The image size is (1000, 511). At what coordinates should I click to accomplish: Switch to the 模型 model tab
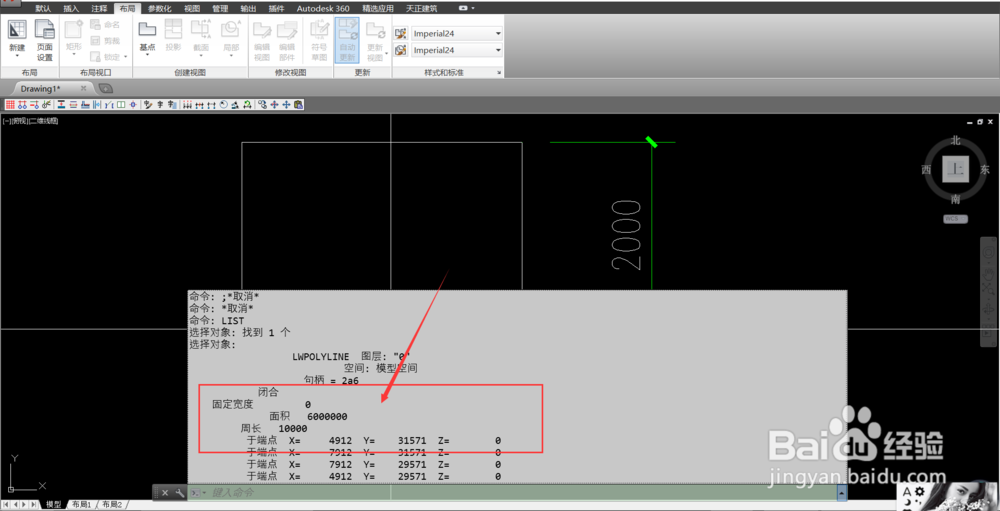[53, 504]
